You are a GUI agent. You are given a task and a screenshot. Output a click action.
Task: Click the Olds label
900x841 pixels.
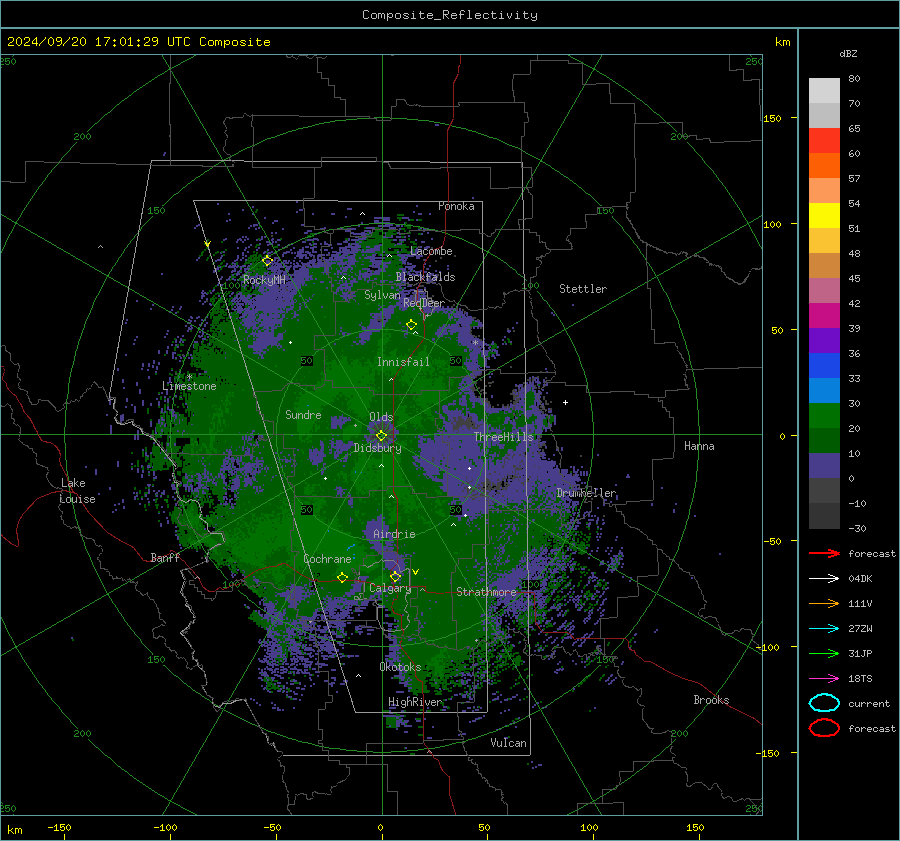381,417
